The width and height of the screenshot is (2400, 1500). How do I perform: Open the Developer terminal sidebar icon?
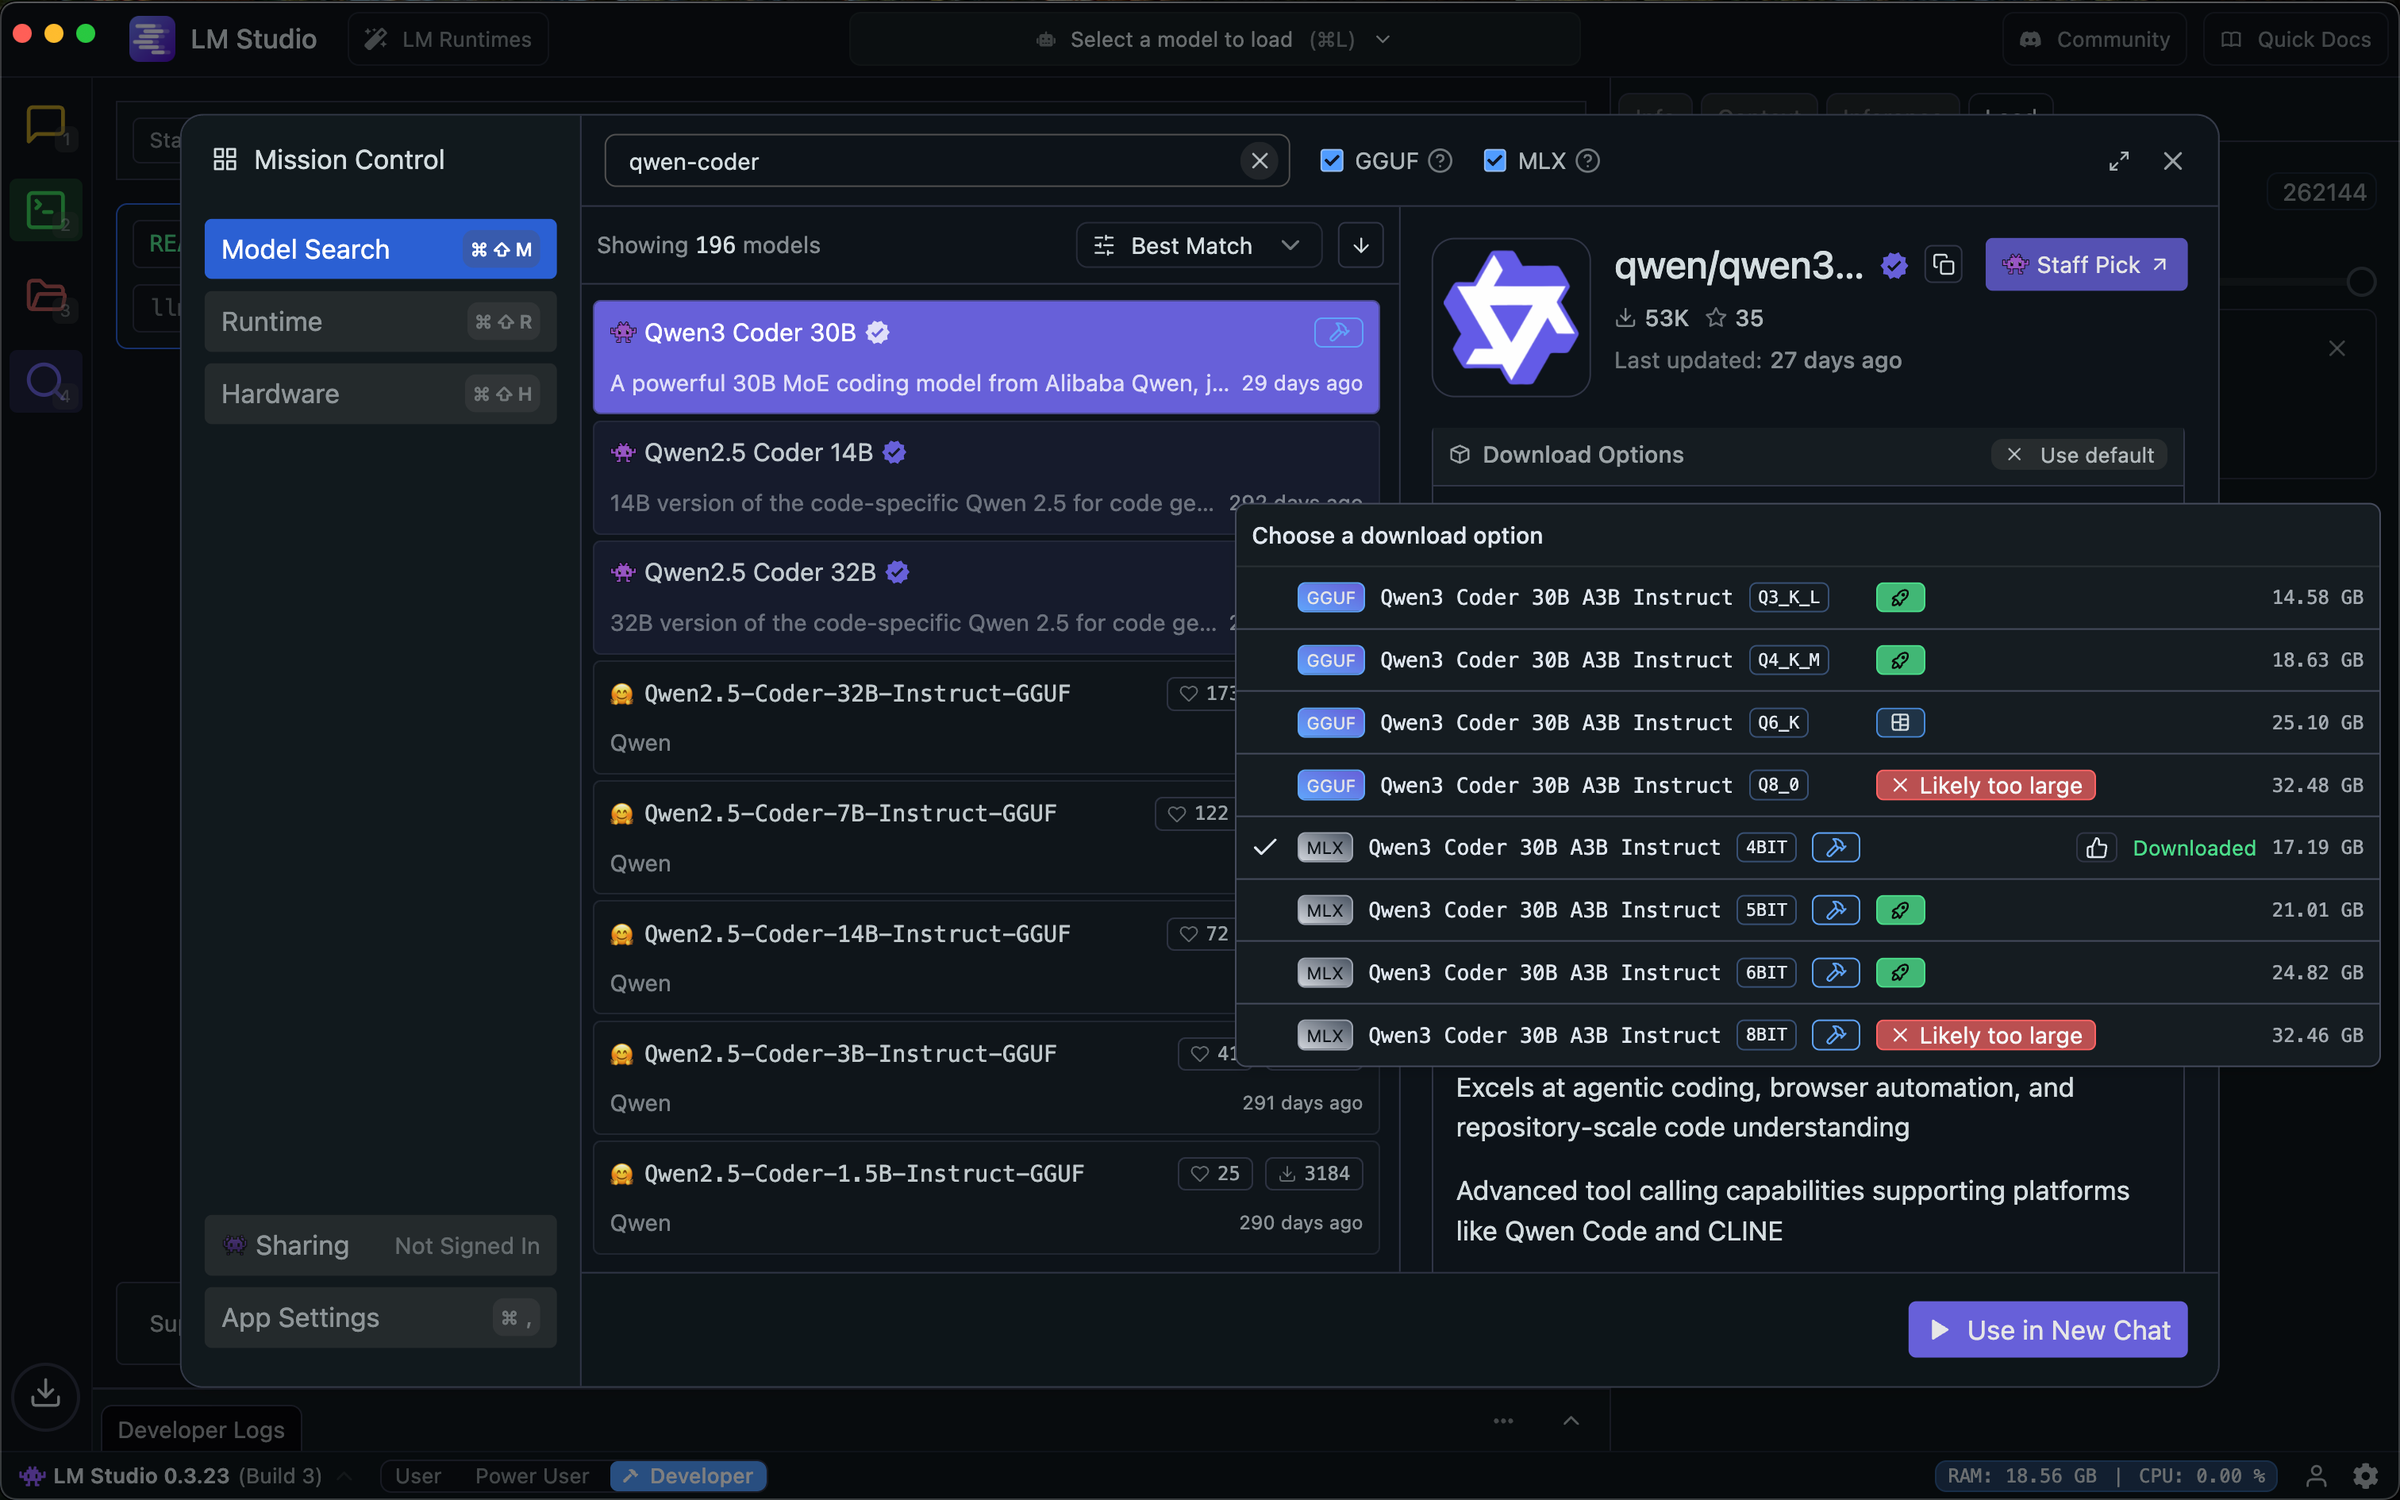pos(45,210)
